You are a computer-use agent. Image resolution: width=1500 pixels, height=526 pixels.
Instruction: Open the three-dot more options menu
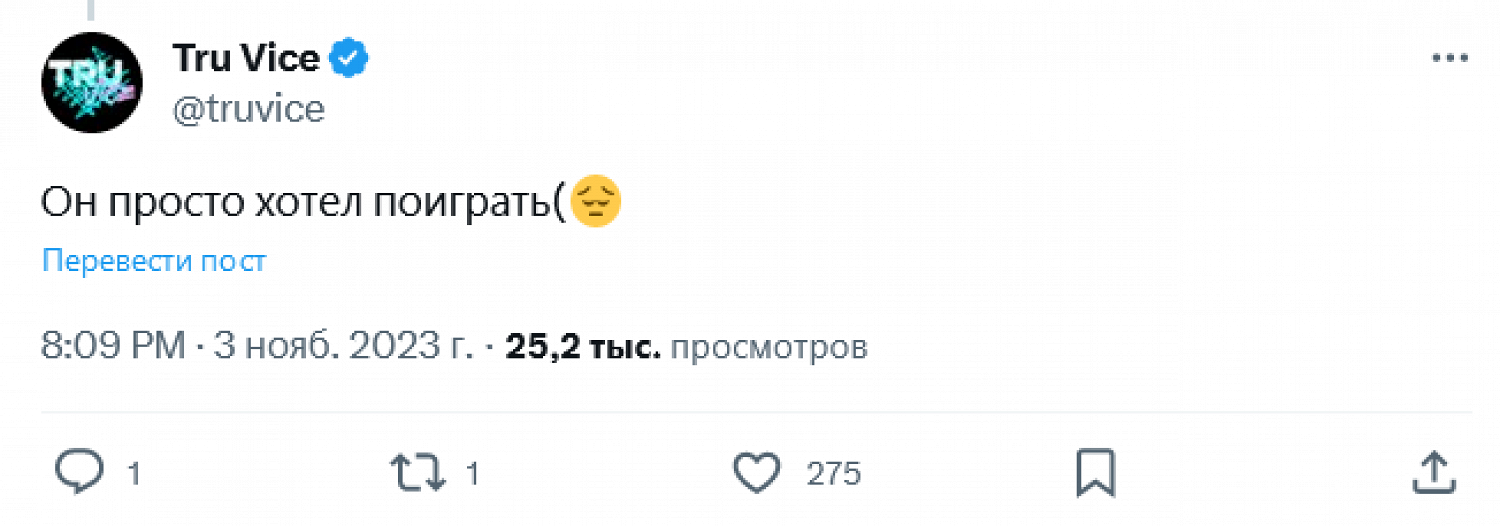coord(1449,59)
